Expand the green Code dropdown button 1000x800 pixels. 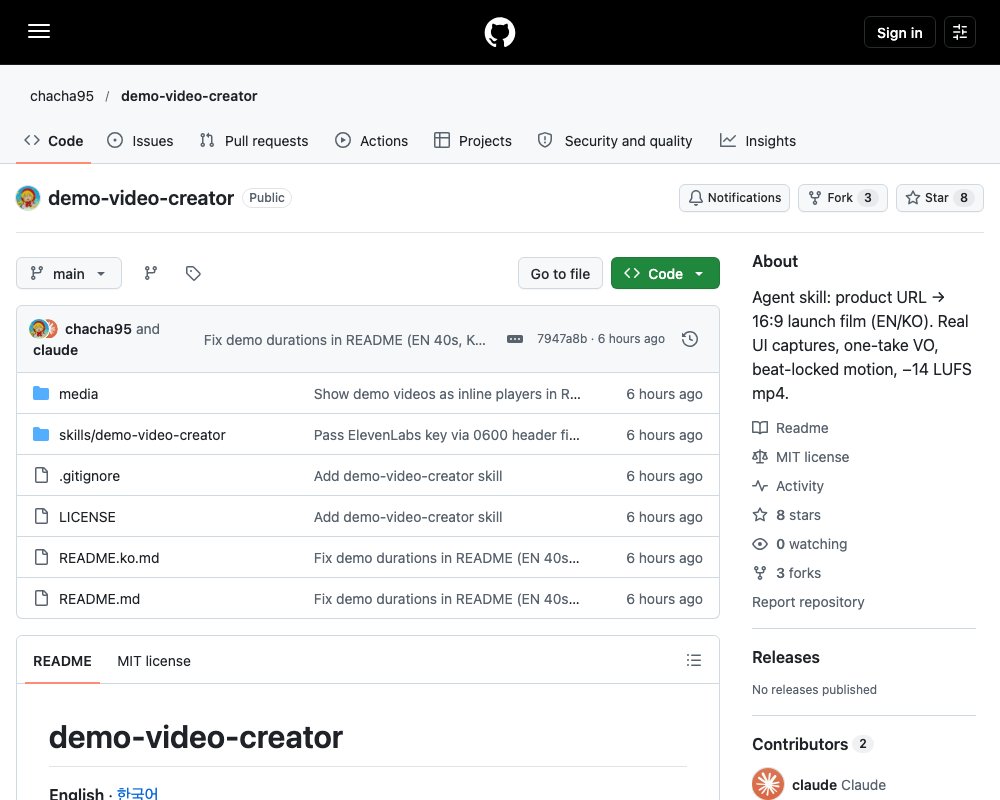pyautogui.click(x=665, y=274)
